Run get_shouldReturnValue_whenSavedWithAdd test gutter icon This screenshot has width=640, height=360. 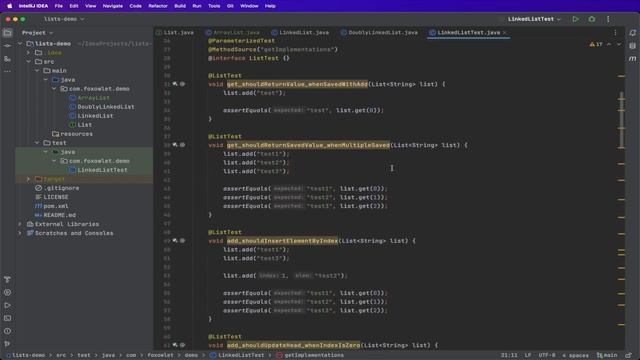pyautogui.click(x=175, y=84)
